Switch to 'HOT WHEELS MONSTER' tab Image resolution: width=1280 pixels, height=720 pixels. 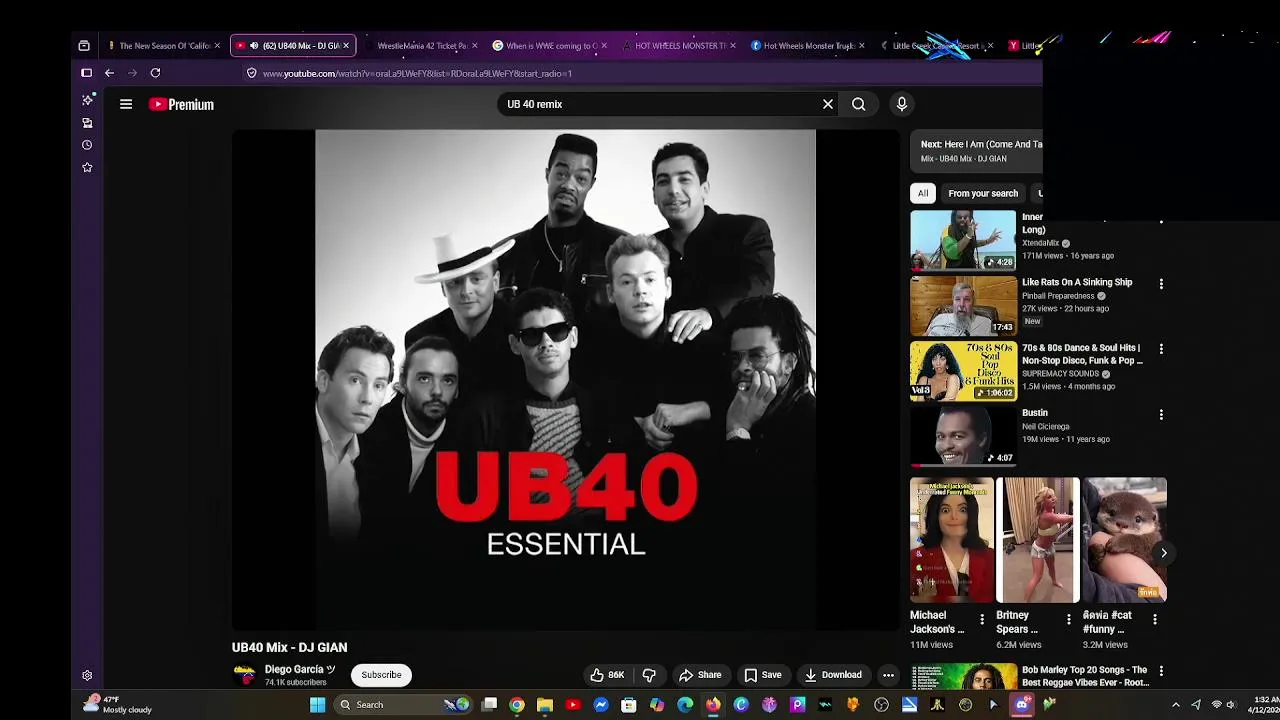(x=678, y=46)
